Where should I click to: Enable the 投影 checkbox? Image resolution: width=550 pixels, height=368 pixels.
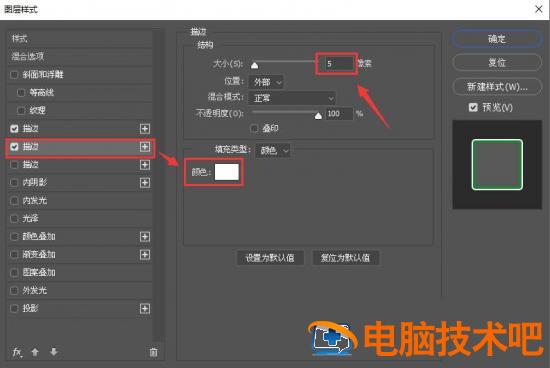14,308
